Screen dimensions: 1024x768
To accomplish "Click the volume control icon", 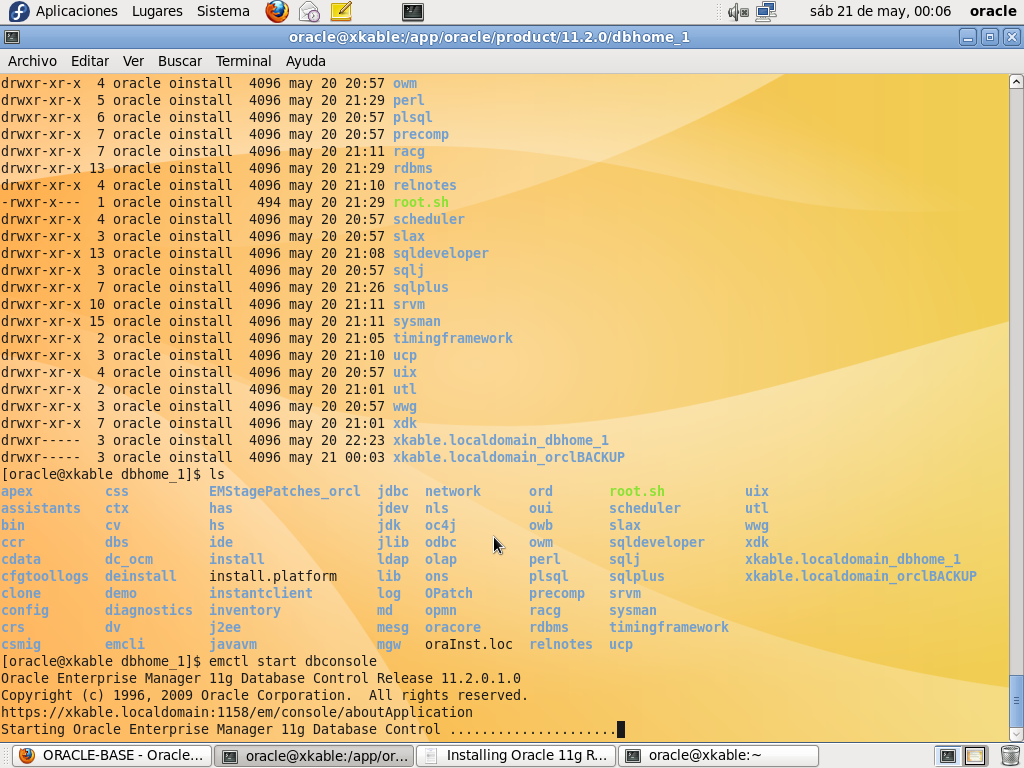I will coord(738,11).
